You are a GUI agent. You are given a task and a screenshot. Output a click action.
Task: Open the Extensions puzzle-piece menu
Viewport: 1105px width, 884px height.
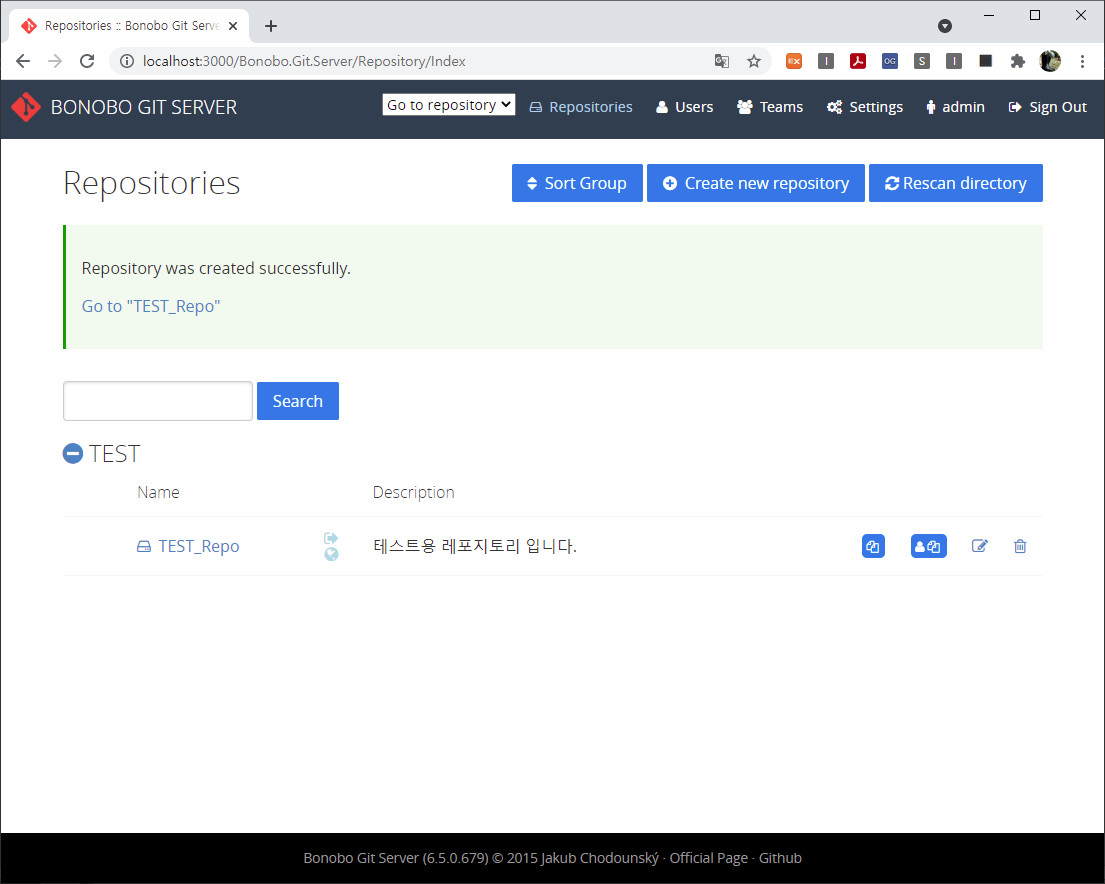click(x=1018, y=61)
